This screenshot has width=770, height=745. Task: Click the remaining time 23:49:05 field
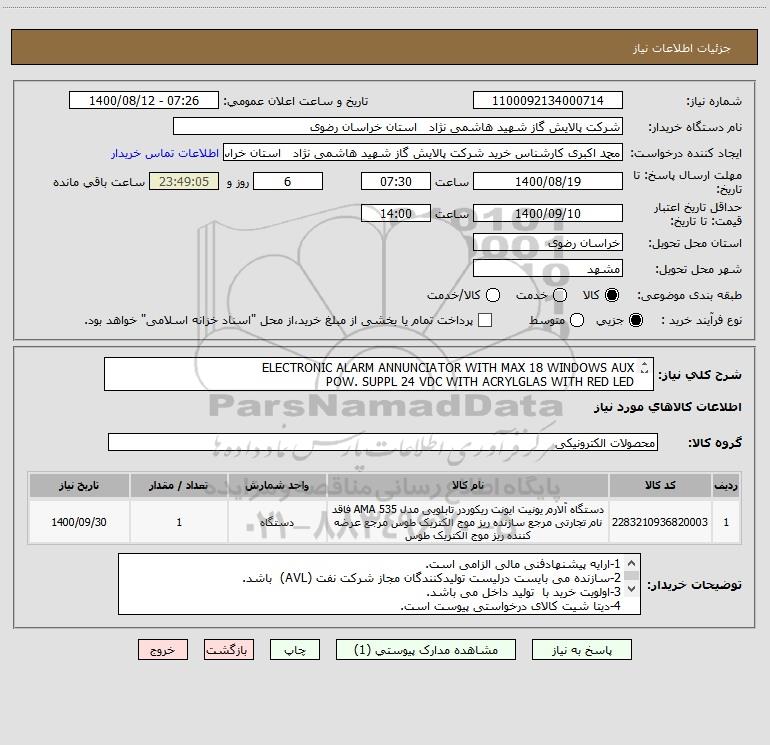click(184, 181)
